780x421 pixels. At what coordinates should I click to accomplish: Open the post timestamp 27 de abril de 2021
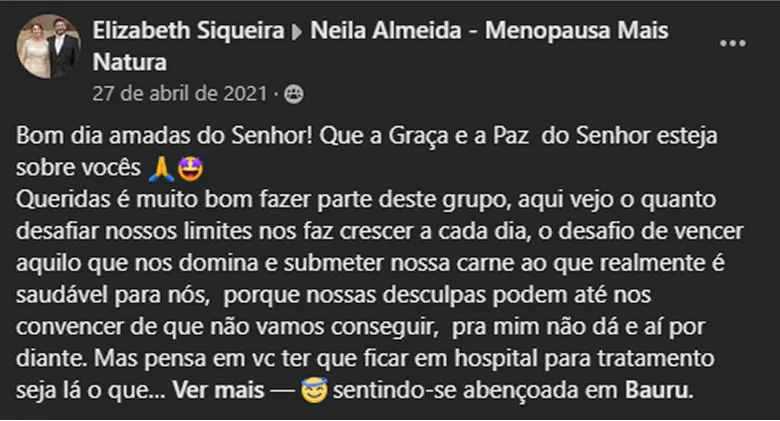tap(179, 94)
